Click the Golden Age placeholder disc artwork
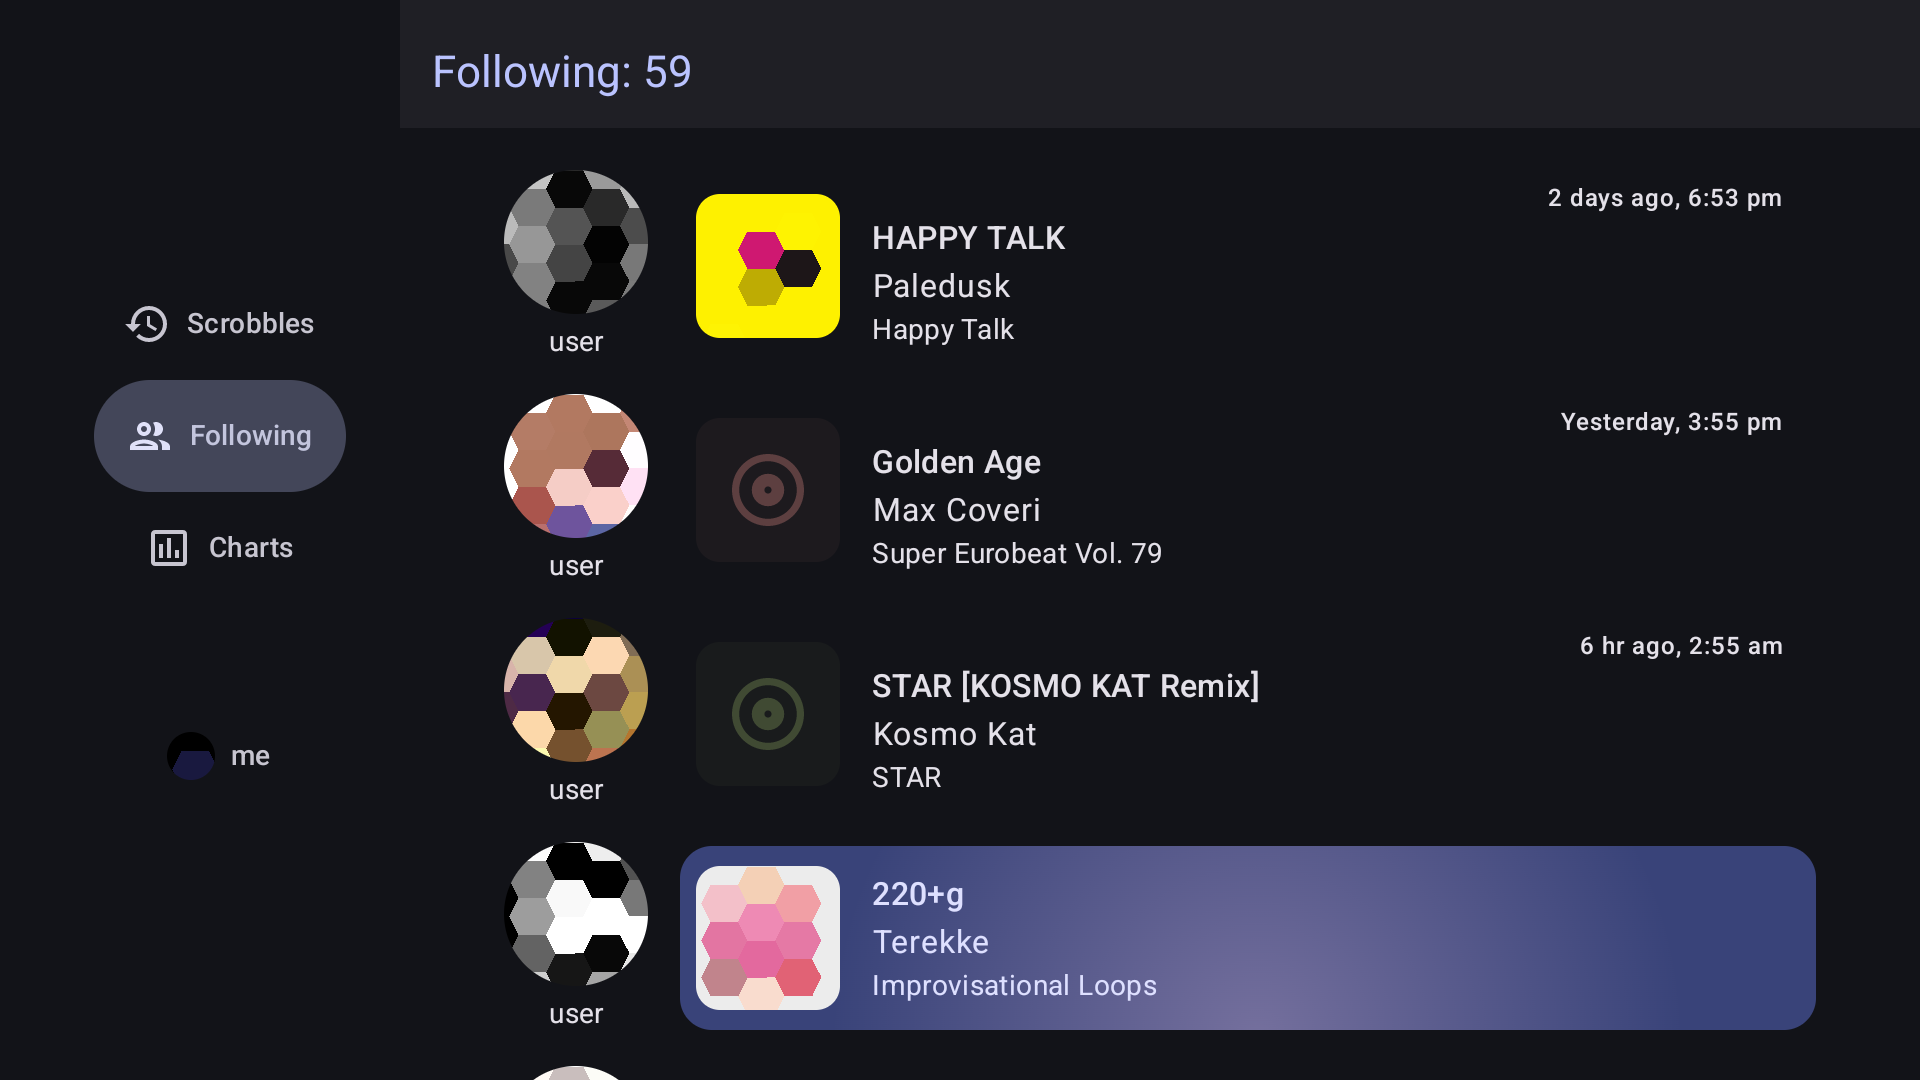The height and width of the screenshot is (1080, 1920). [768, 490]
